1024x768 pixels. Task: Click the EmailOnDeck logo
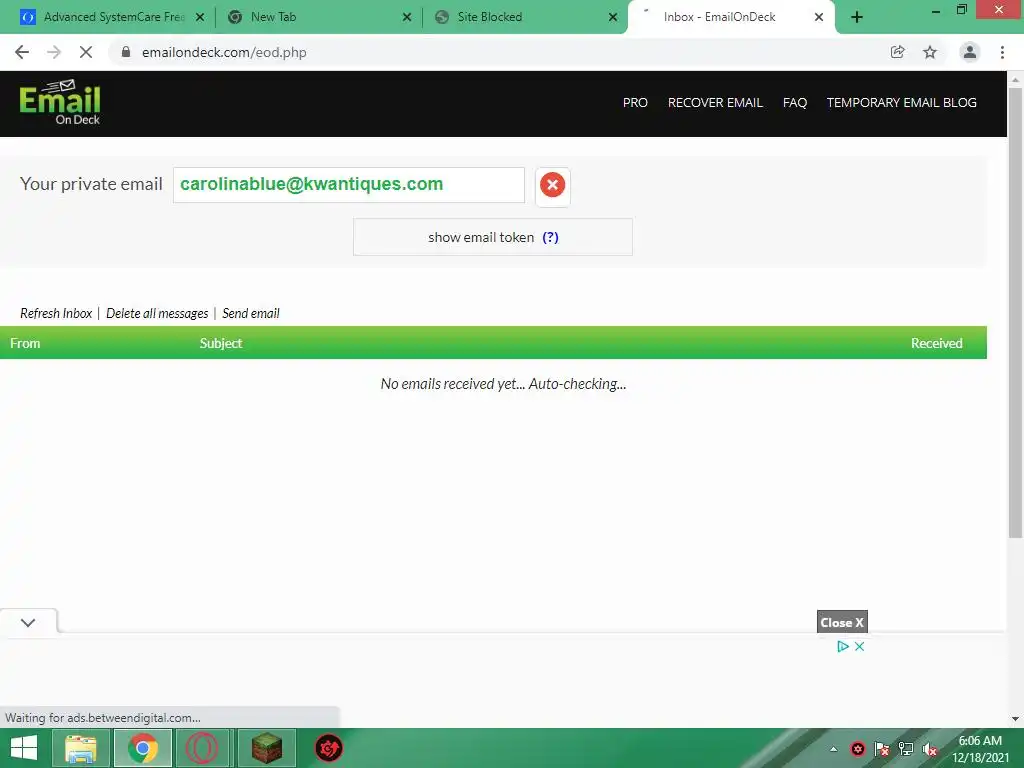click(x=59, y=102)
